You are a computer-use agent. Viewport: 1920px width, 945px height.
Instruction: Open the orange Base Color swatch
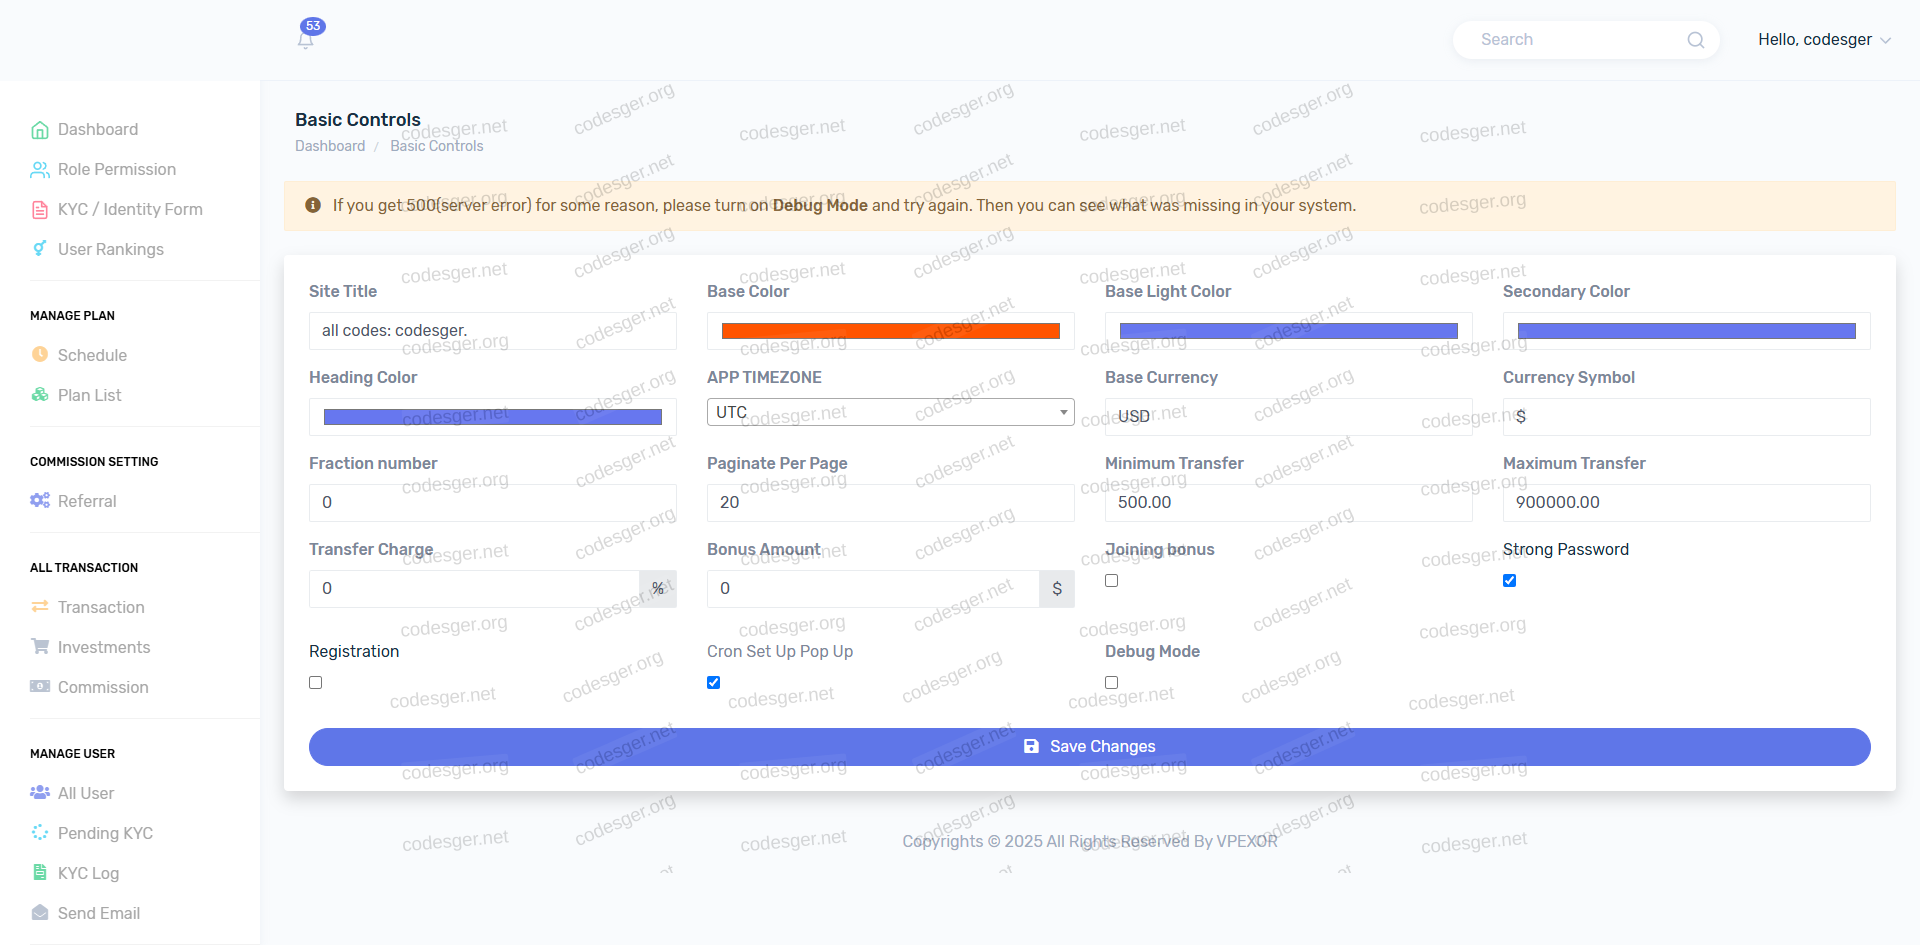coord(890,331)
